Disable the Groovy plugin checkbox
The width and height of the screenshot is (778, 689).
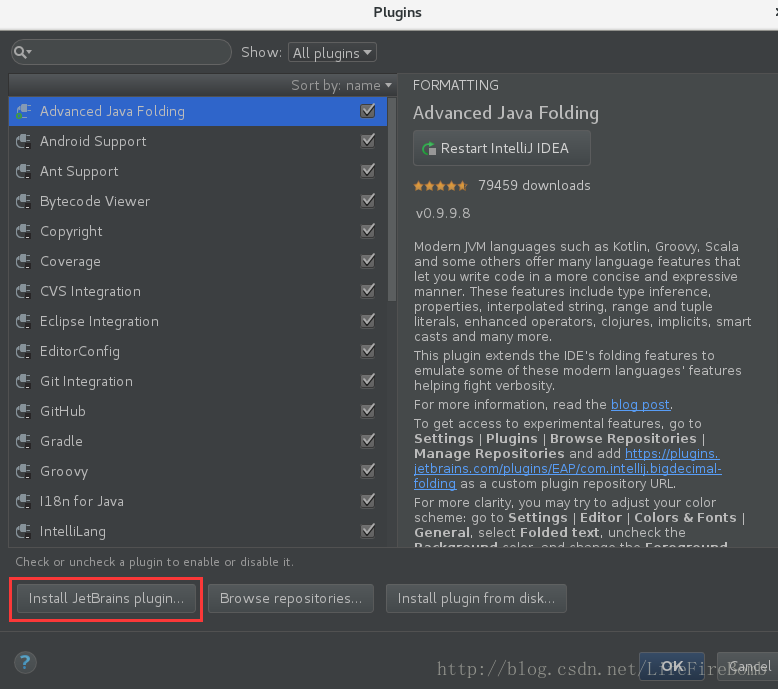click(368, 471)
